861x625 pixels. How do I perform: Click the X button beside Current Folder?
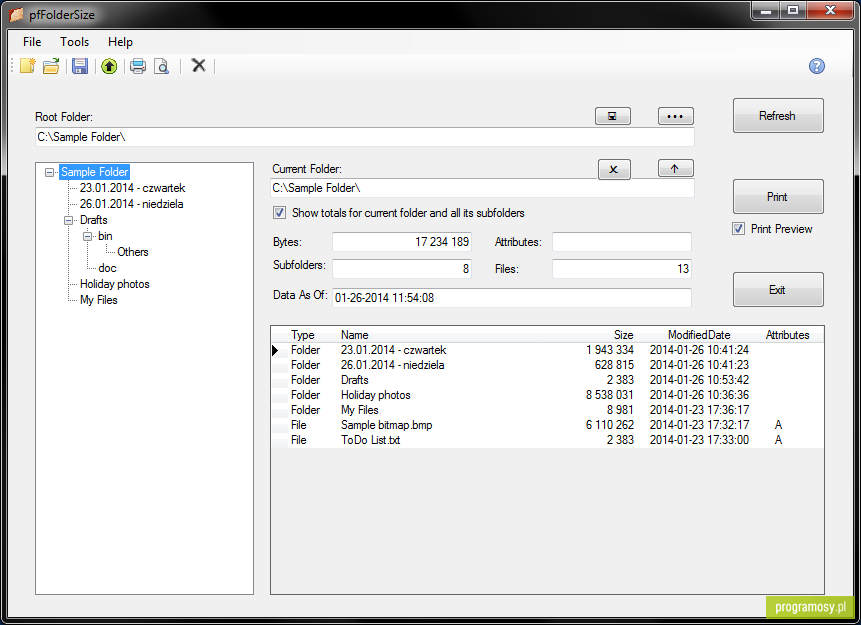click(x=614, y=169)
